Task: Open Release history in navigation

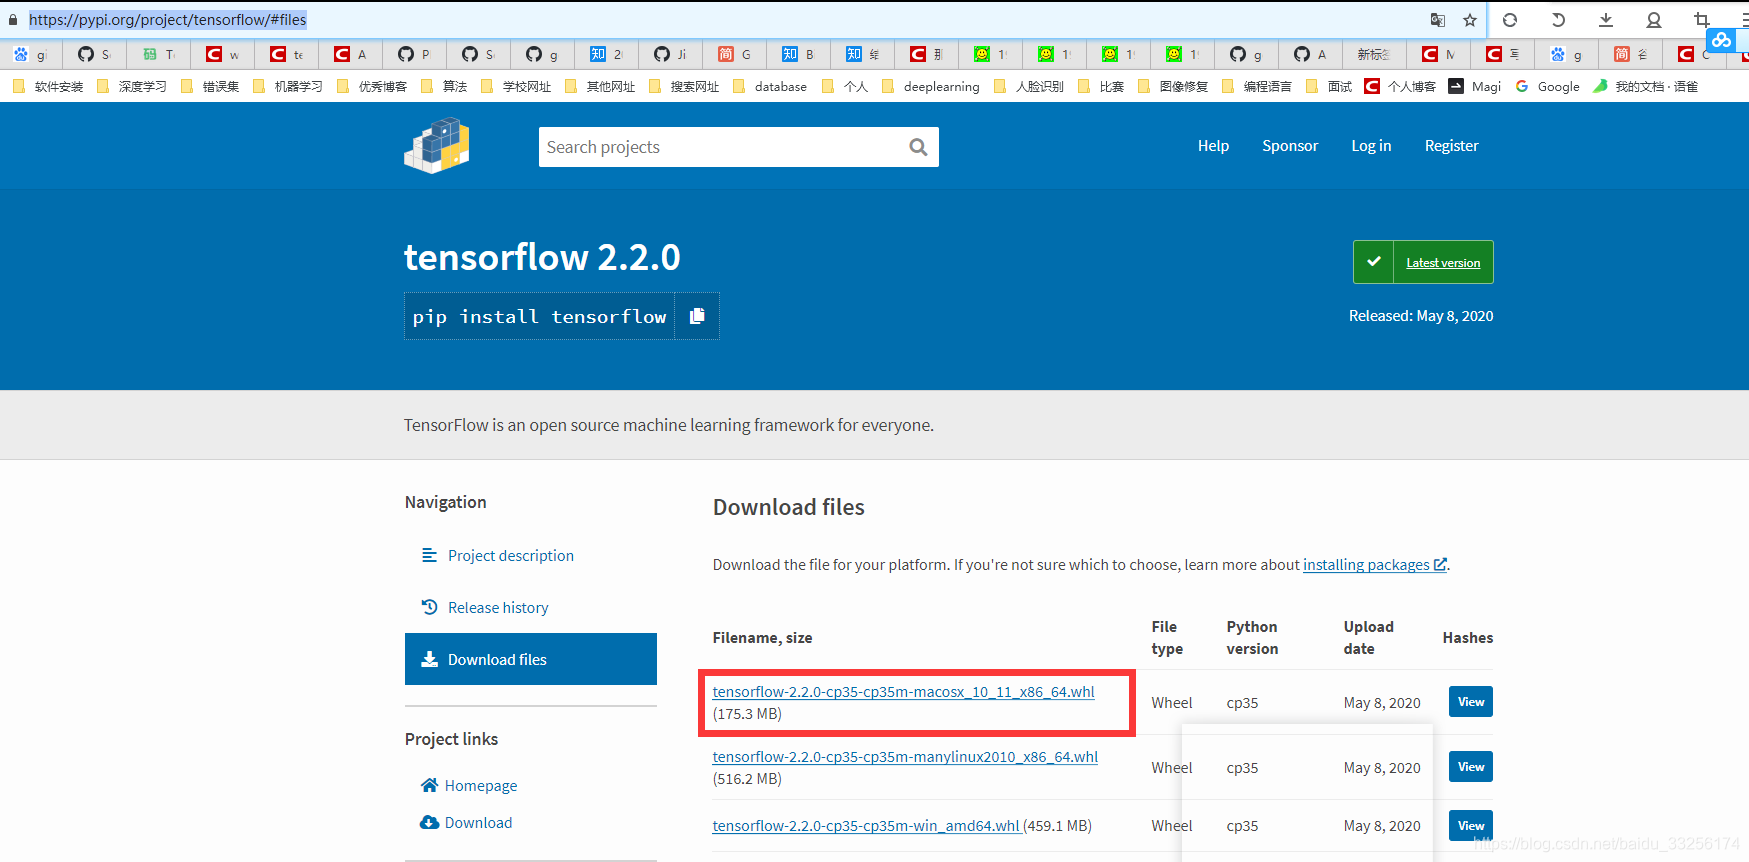Action: [x=498, y=607]
